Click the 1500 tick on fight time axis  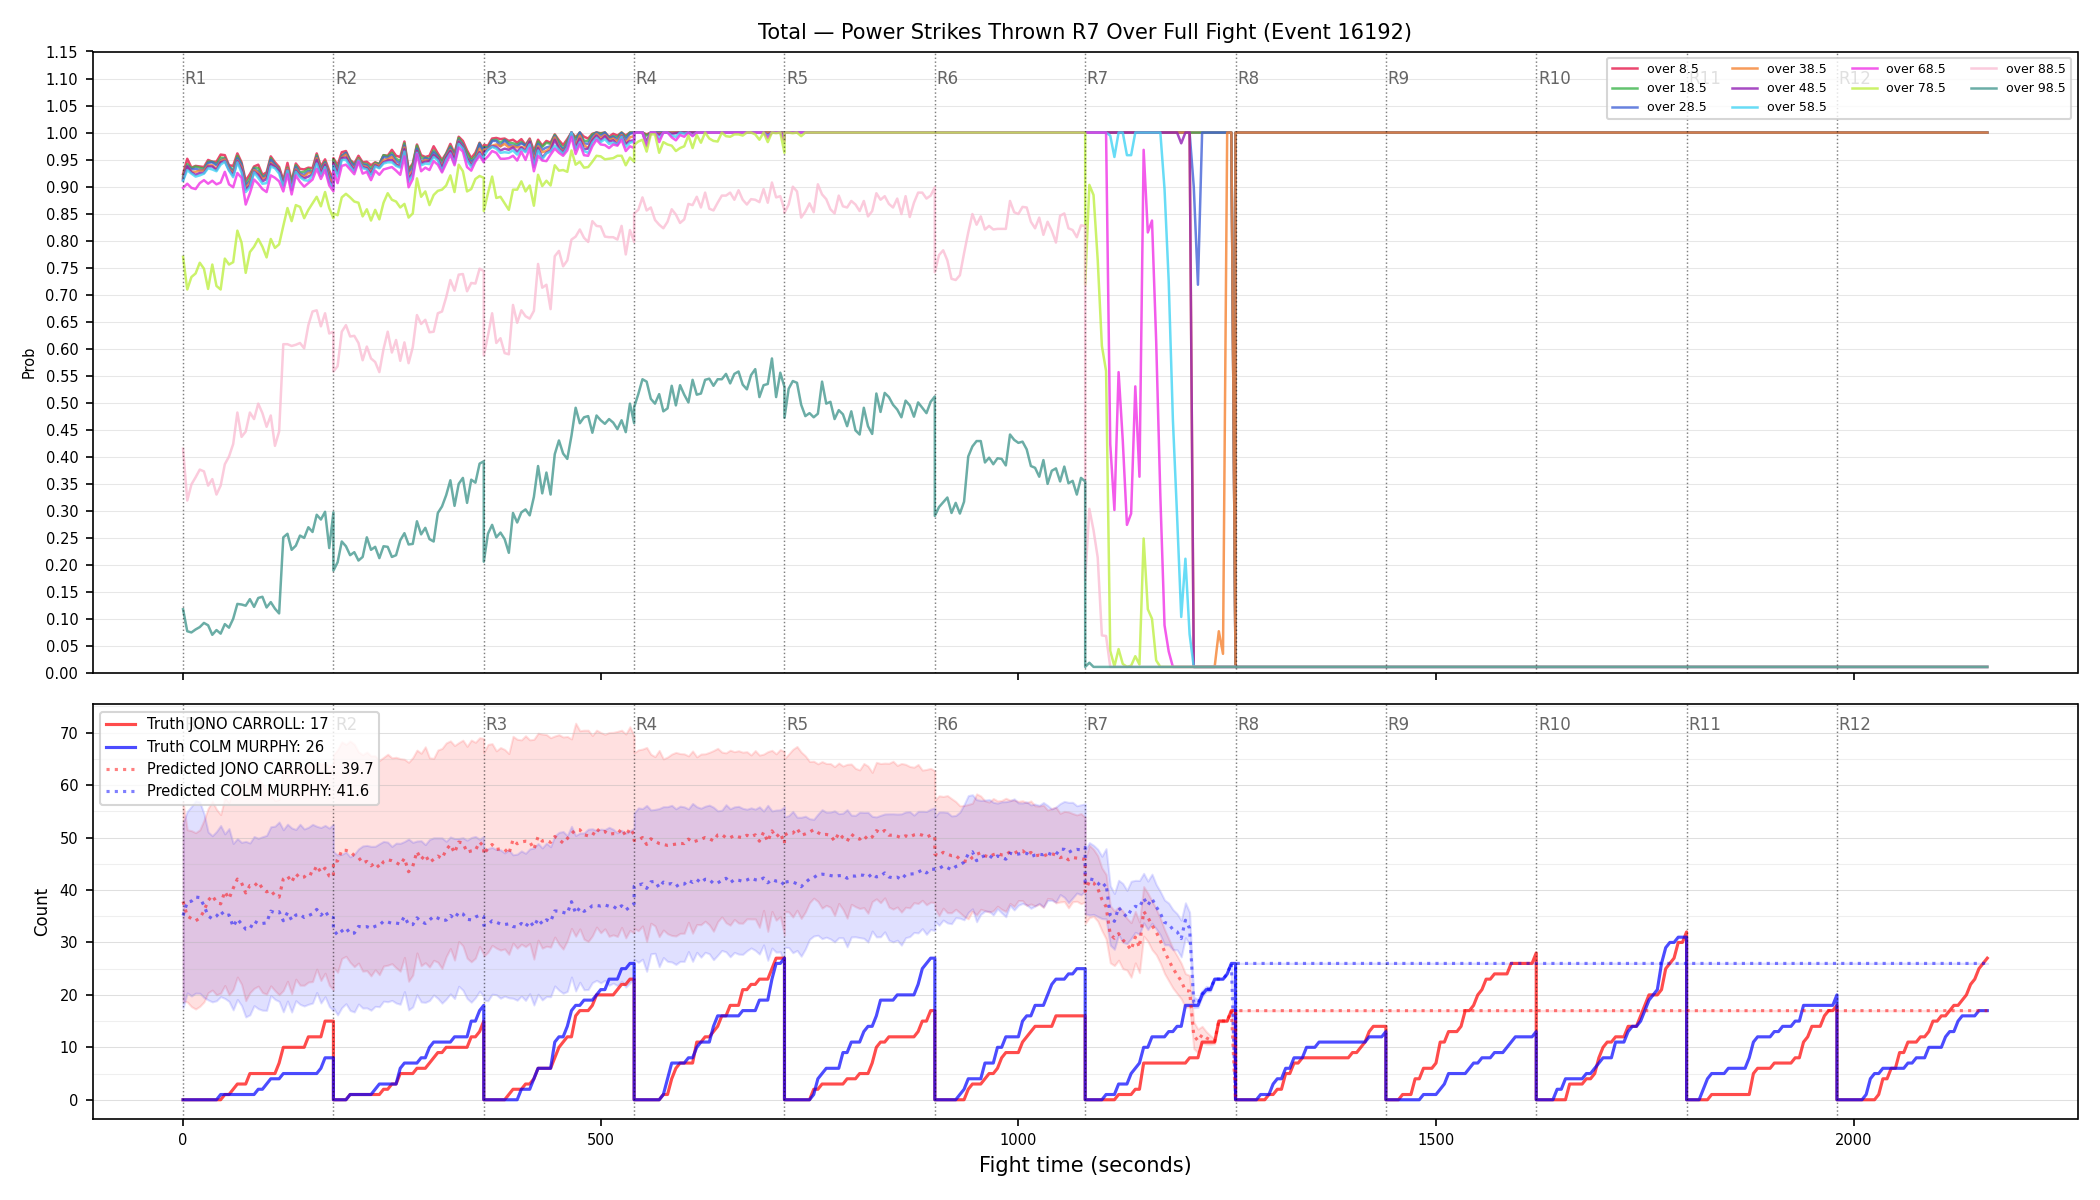[x=1436, y=1139]
